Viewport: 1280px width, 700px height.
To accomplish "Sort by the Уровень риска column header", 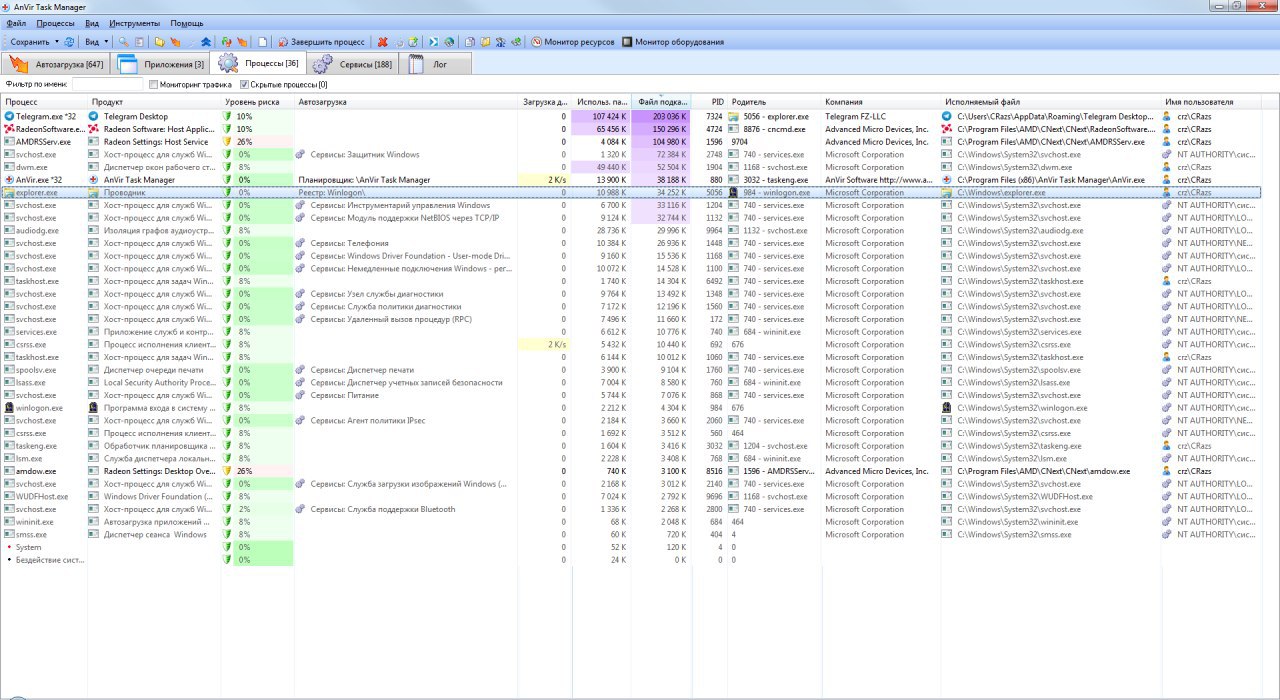I will point(258,102).
